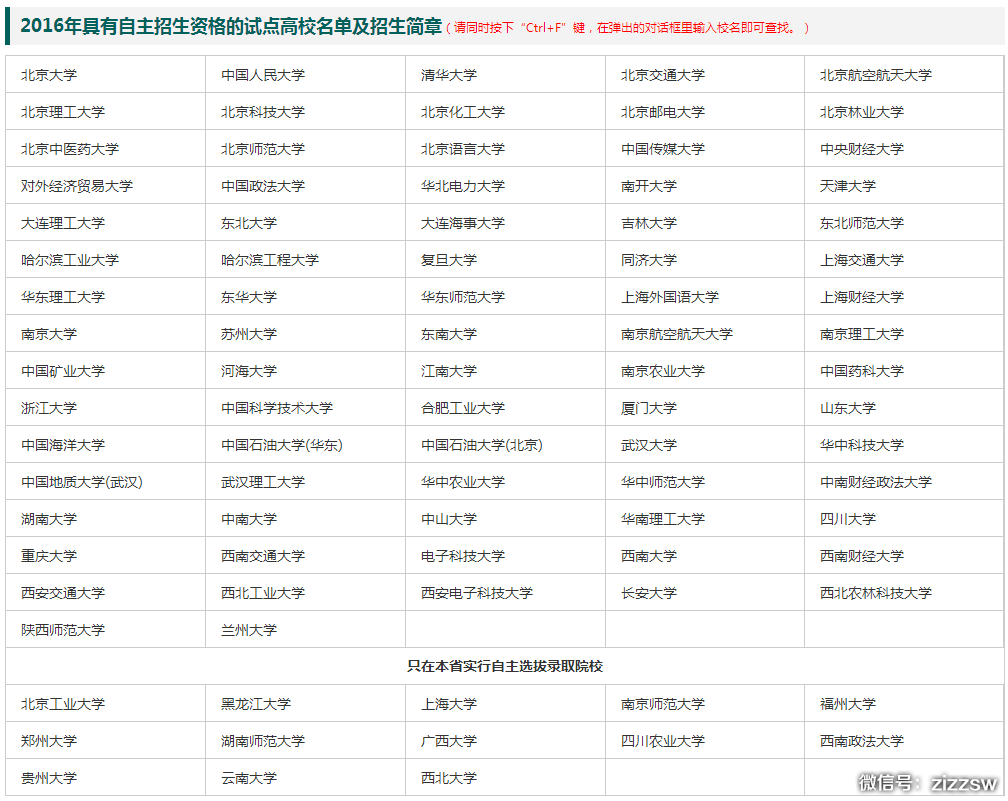Open 吉林大学 entry
The image size is (1008, 801).
point(649,223)
